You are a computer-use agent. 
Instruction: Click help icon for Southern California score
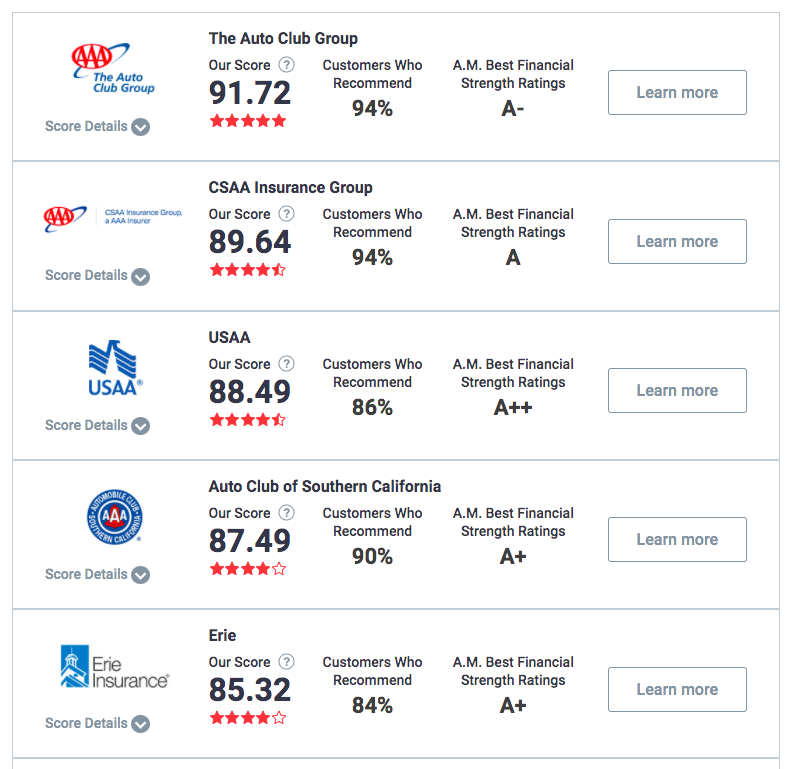(287, 513)
